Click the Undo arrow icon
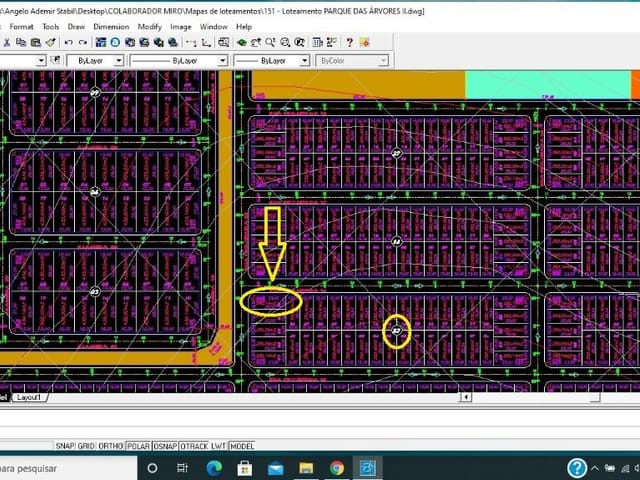The image size is (640, 480). click(x=69, y=42)
